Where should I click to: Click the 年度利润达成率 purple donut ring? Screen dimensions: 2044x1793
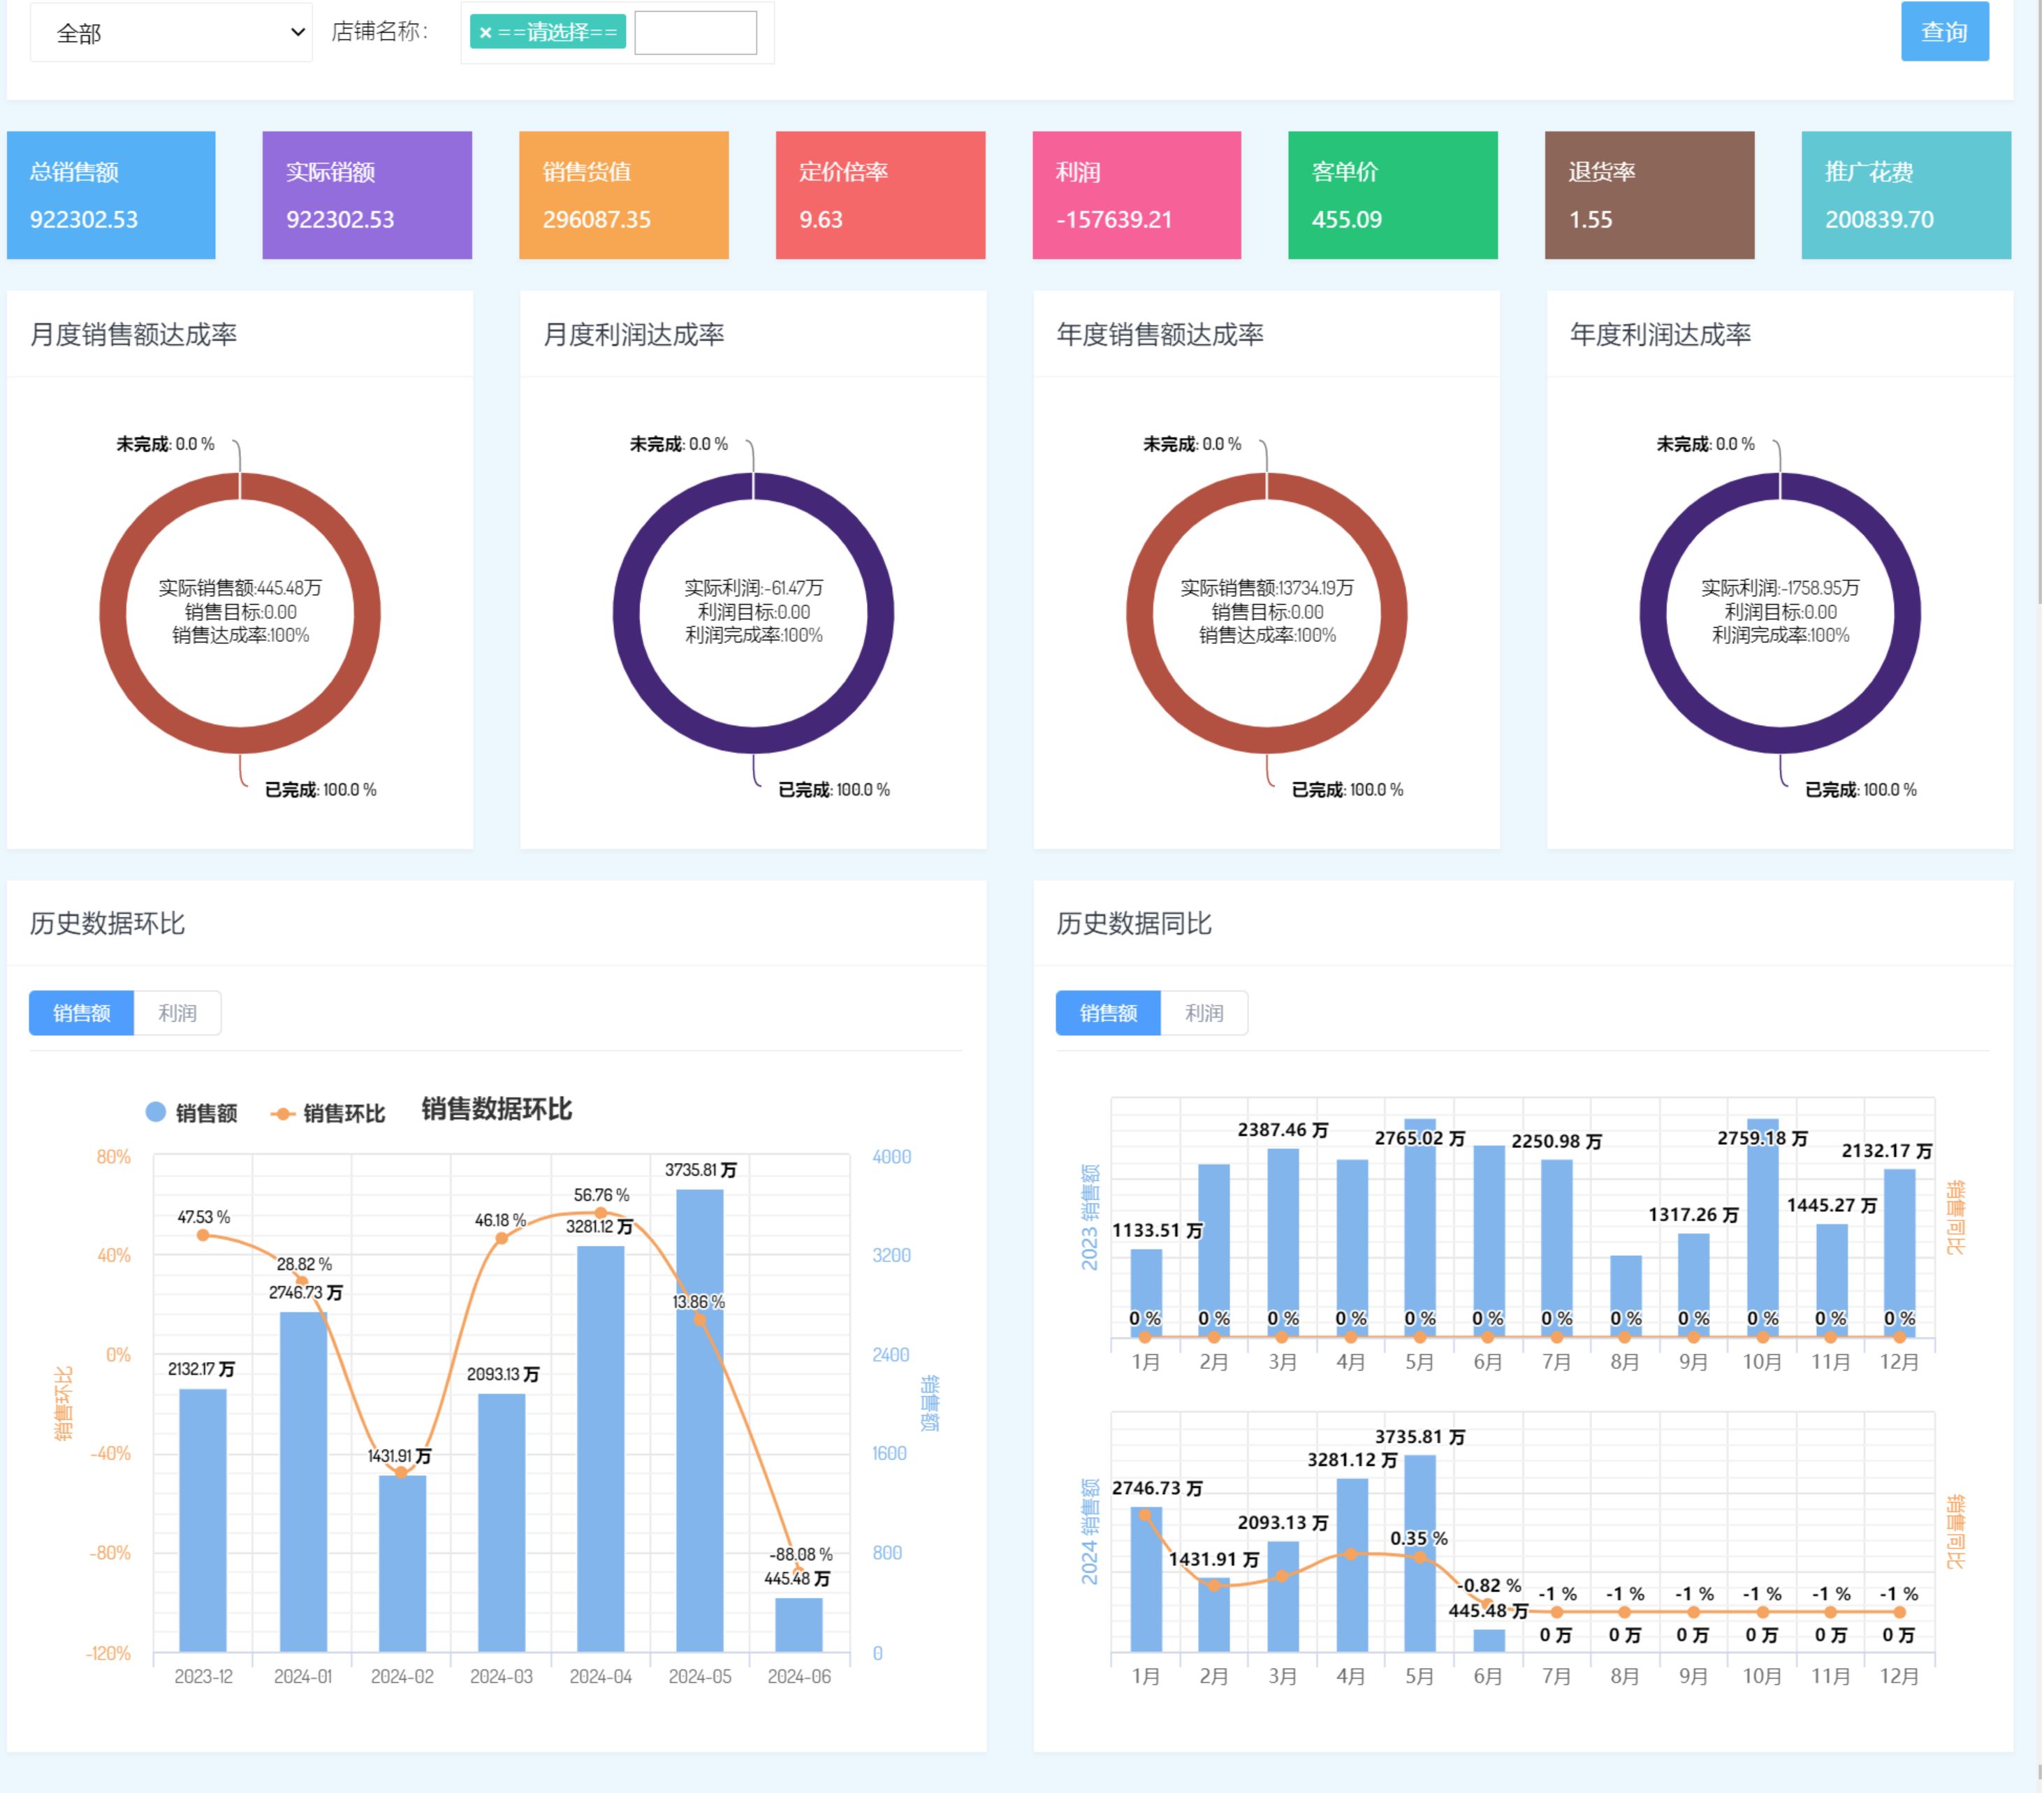click(1653, 613)
